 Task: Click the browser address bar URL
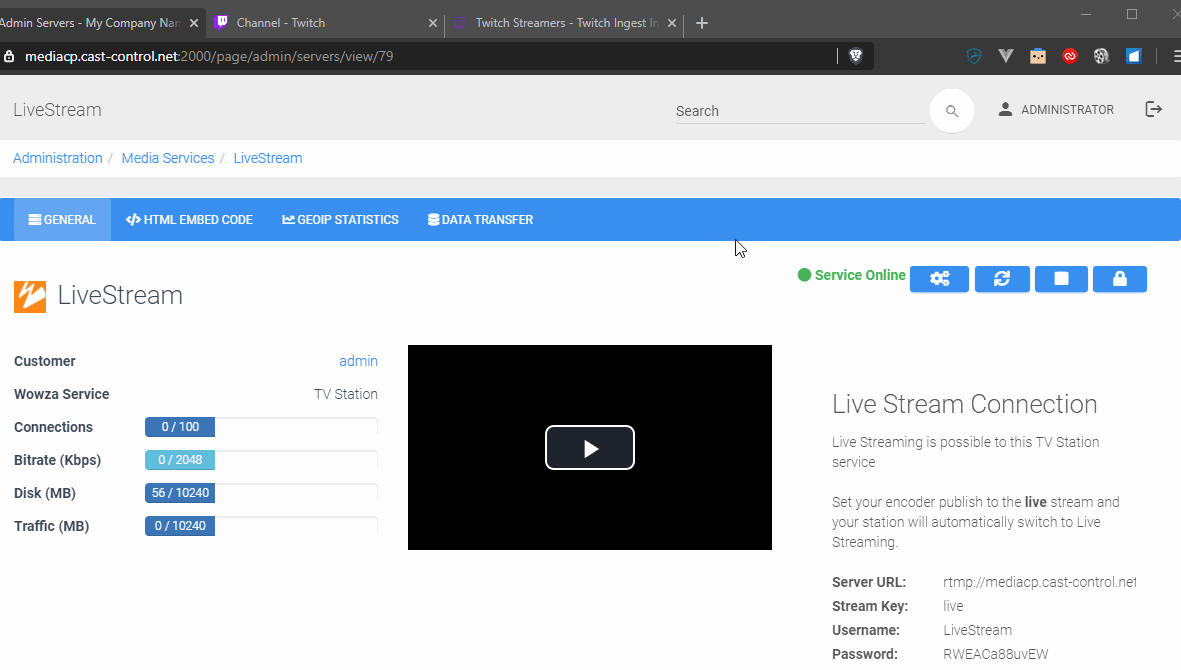point(209,56)
